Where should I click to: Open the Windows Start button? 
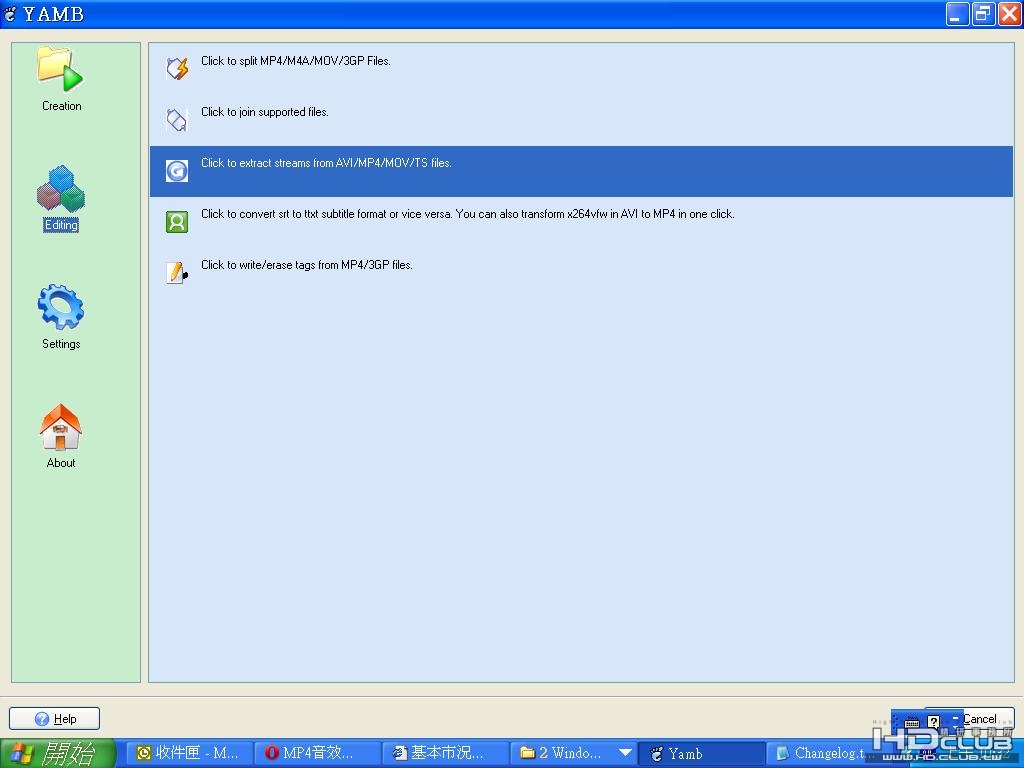[57, 753]
